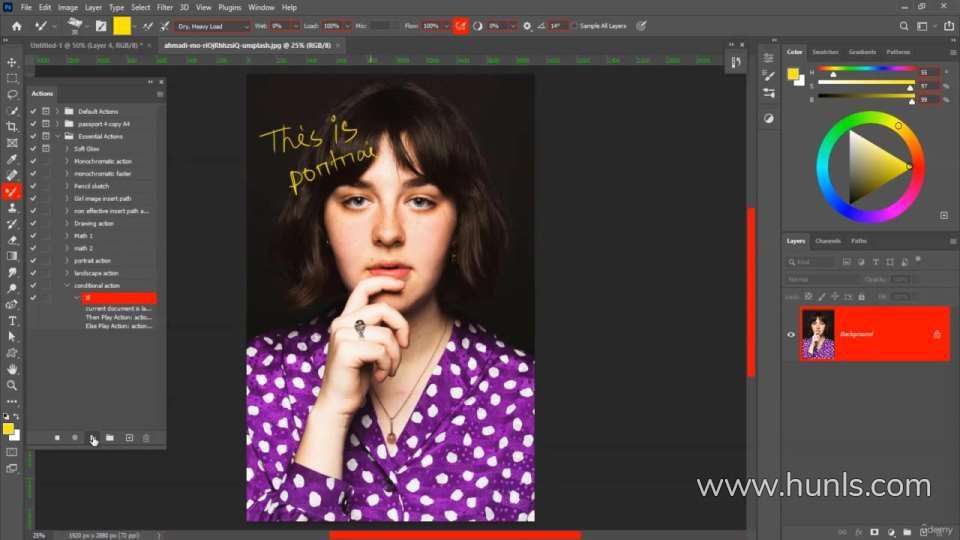Open the Actions panel menu
This screenshot has height=540, width=960.
click(160, 94)
